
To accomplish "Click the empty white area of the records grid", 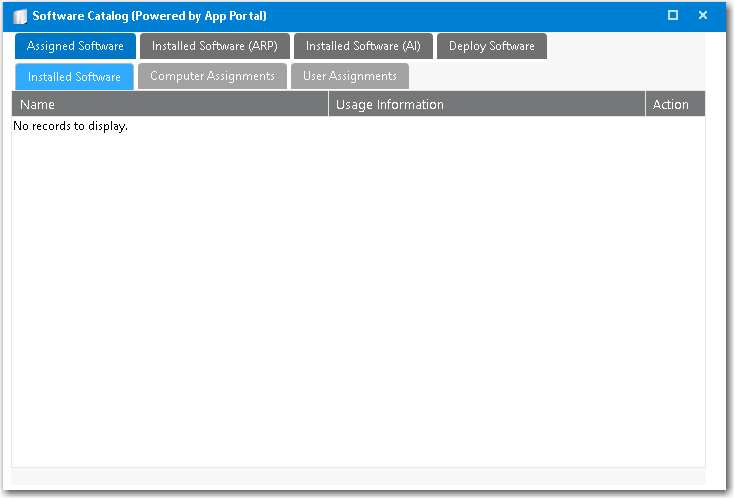I will point(358,300).
